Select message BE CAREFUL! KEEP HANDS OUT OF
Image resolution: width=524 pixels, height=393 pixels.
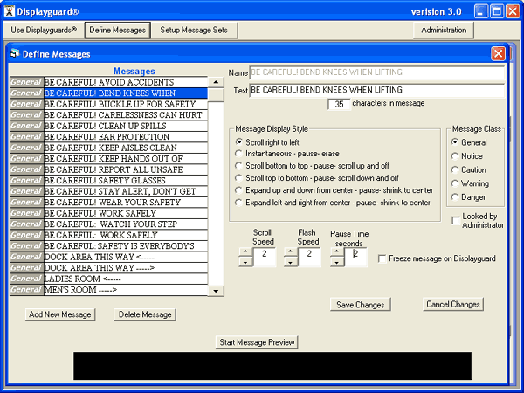109,159
